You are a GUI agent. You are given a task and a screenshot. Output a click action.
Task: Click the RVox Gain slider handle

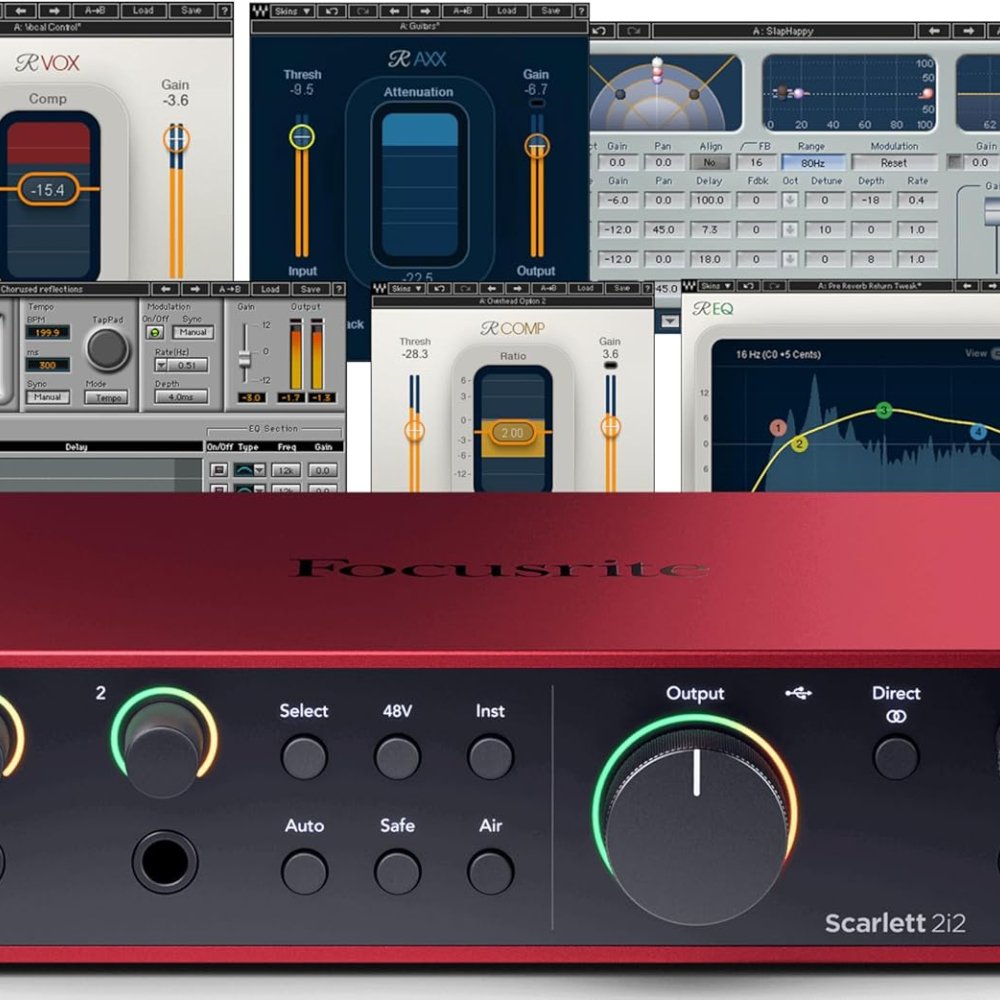176,138
